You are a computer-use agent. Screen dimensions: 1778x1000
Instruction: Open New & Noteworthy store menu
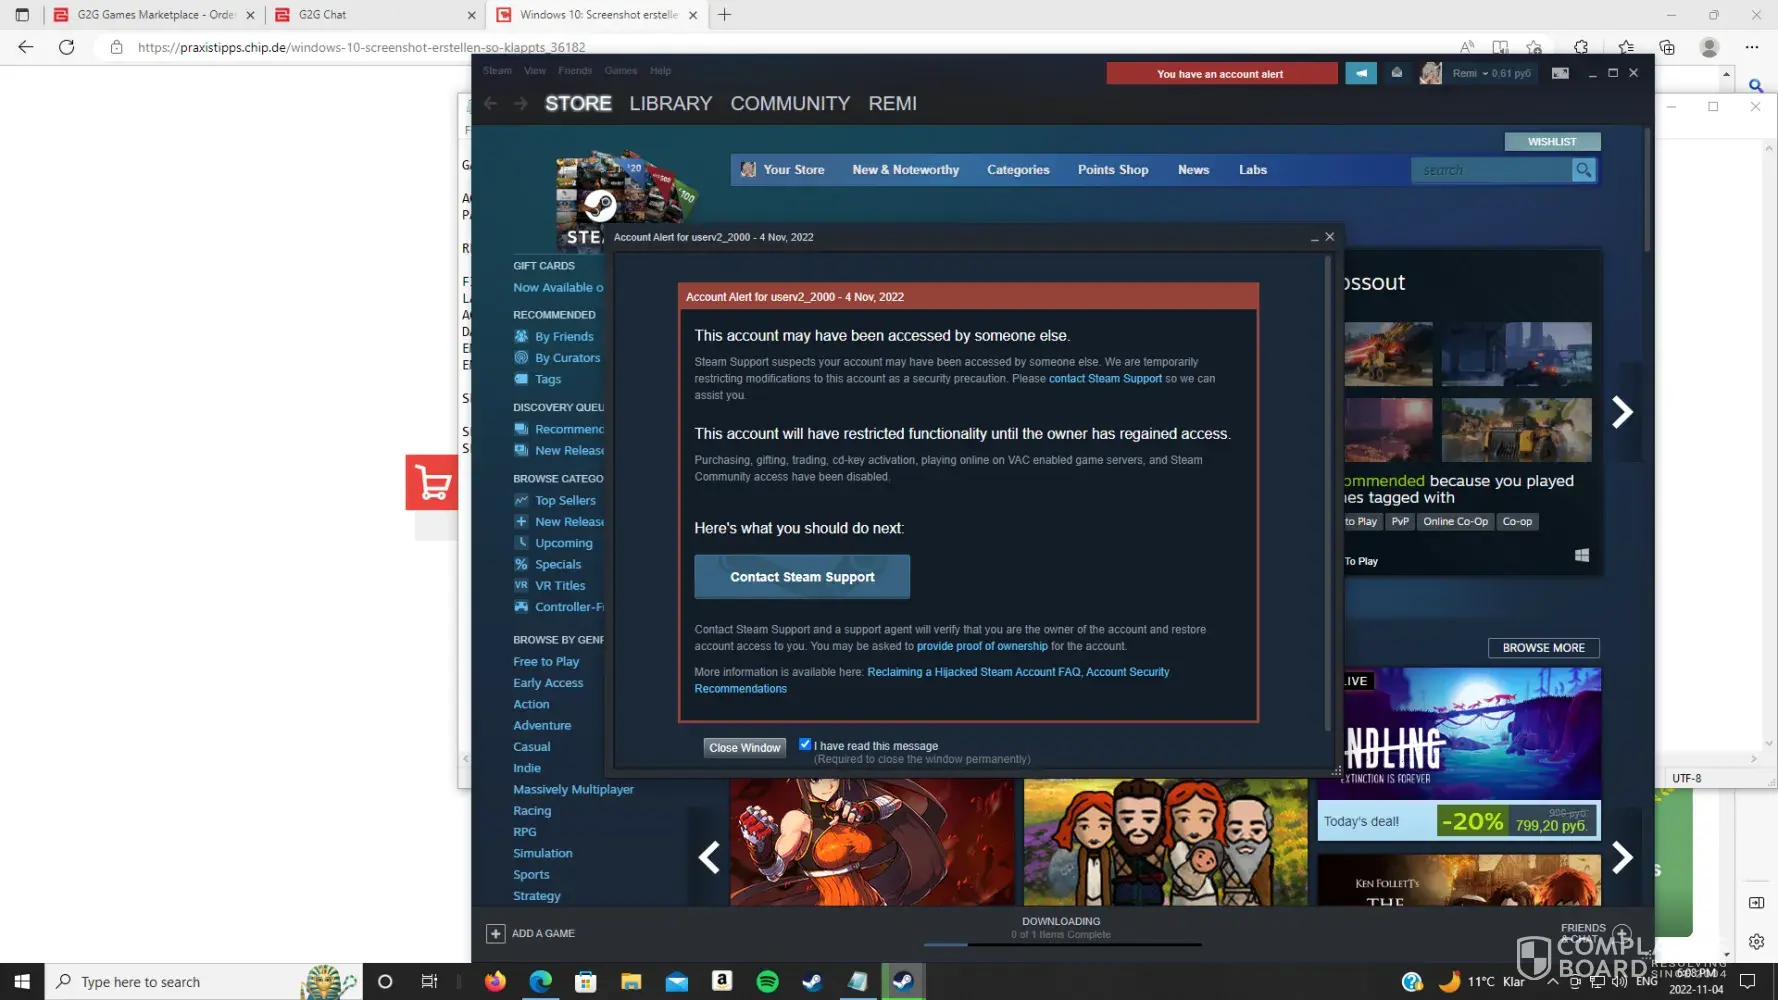pyautogui.click(x=905, y=170)
